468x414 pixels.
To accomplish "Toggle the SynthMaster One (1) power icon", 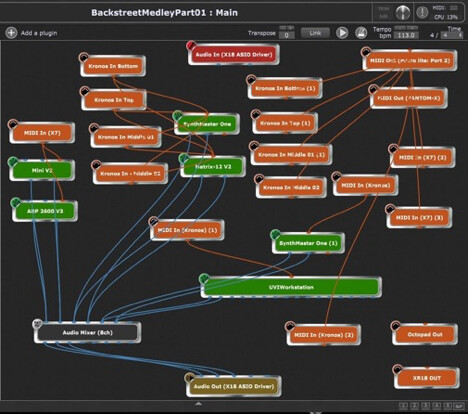I will click(275, 234).
